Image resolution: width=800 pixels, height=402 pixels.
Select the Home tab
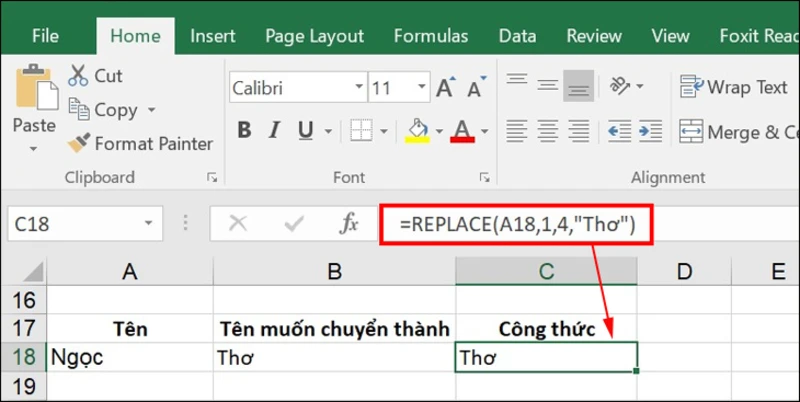coord(135,36)
